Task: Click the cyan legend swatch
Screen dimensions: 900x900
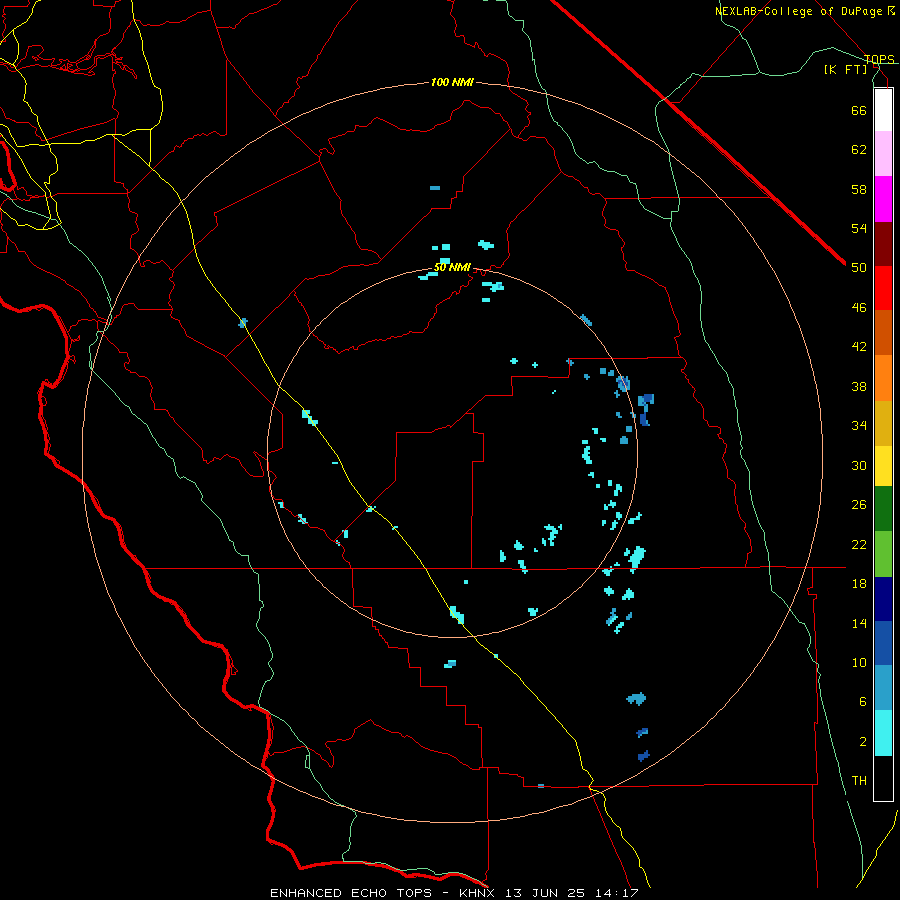Action: (x=883, y=733)
